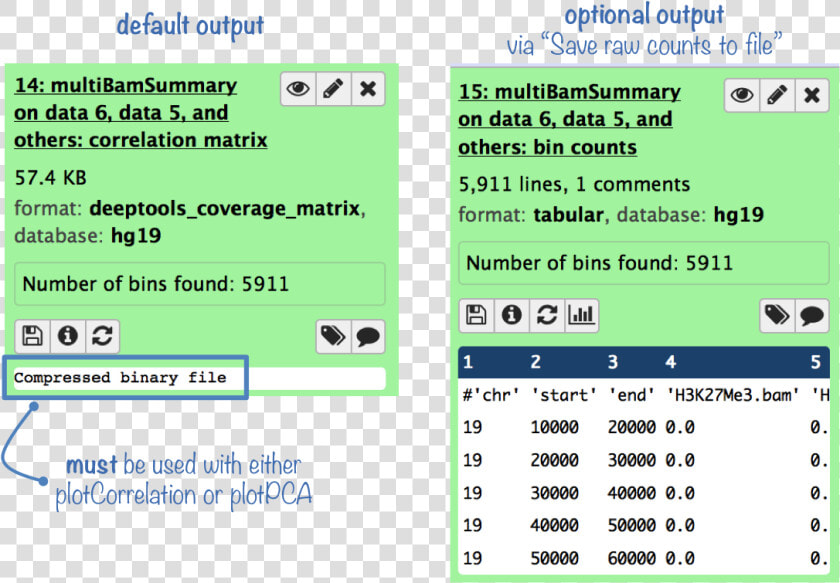Click column 1 header in preview table

(468, 362)
